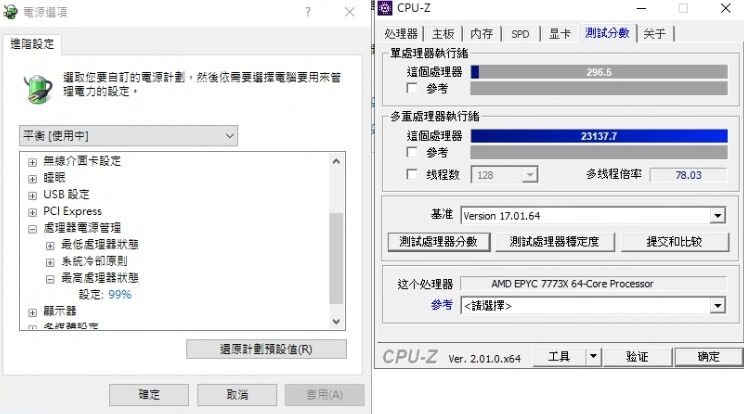744x414 pixels.
Task: Click the AMD EPYC 7773X processor name field
Action: click(594, 284)
